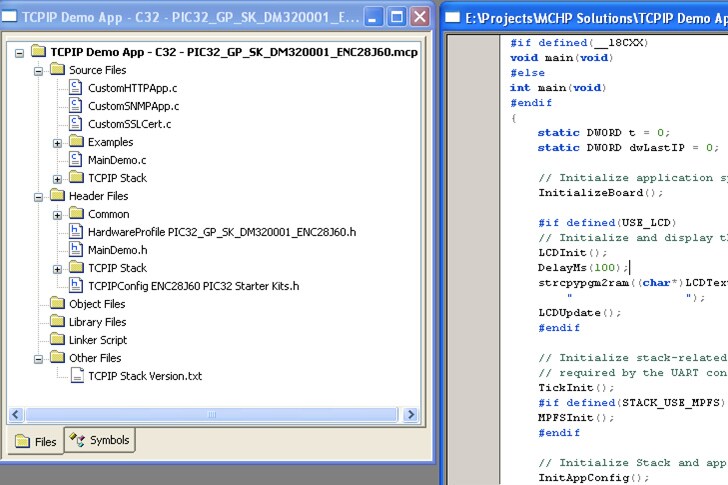This screenshot has height=485, width=728.
Task: Select Object Files label
Action: click(x=97, y=304)
